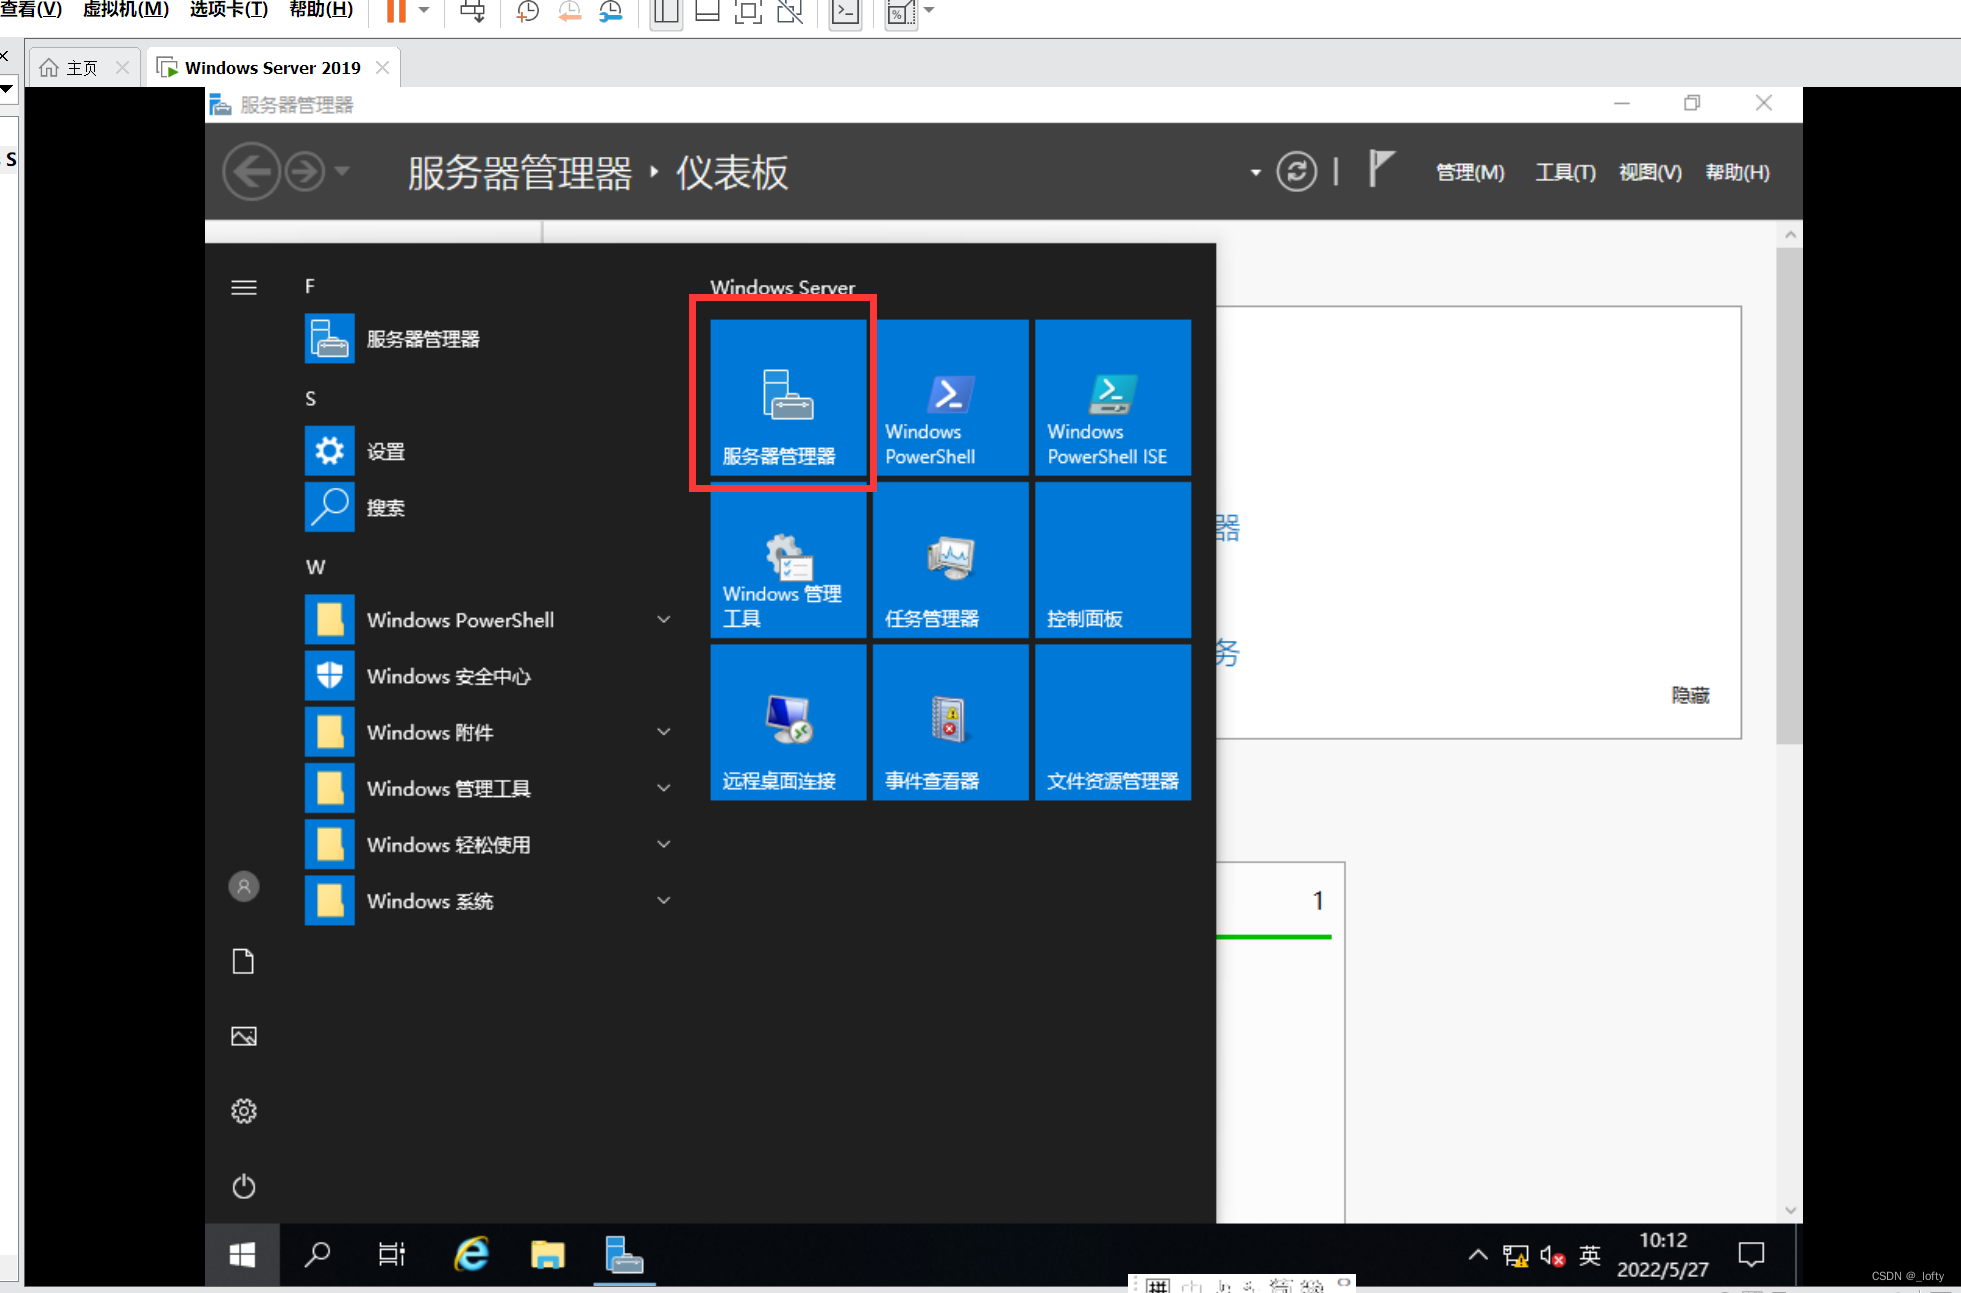Switch to the 主页 VMware tab
Viewport: 1961px width, 1293px height.
(82, 68)
